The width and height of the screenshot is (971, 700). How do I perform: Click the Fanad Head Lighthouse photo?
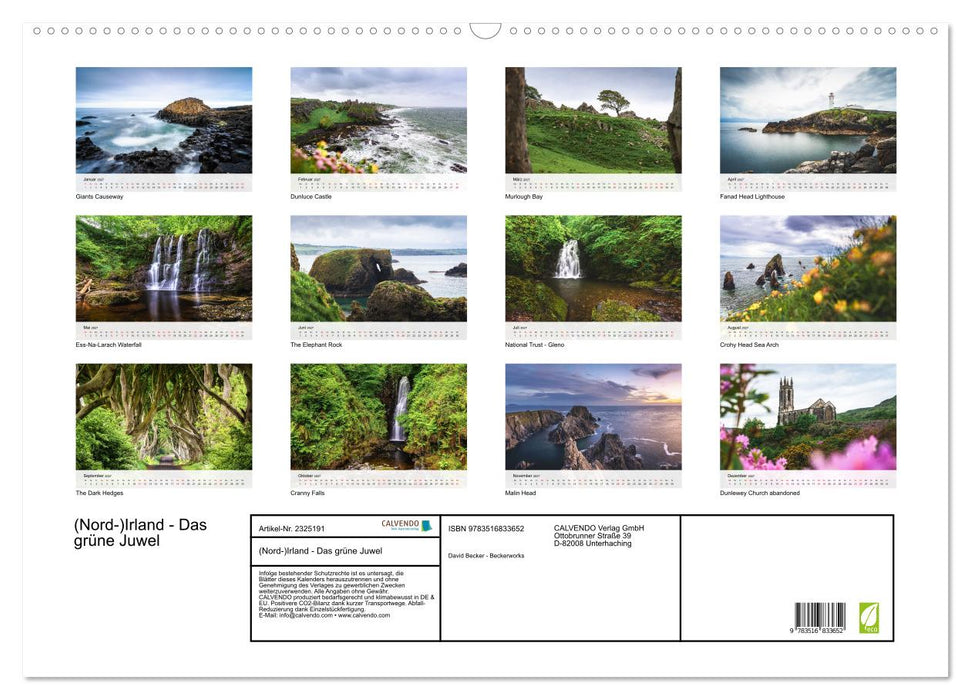pyautogui.click(x=808, y=120)
